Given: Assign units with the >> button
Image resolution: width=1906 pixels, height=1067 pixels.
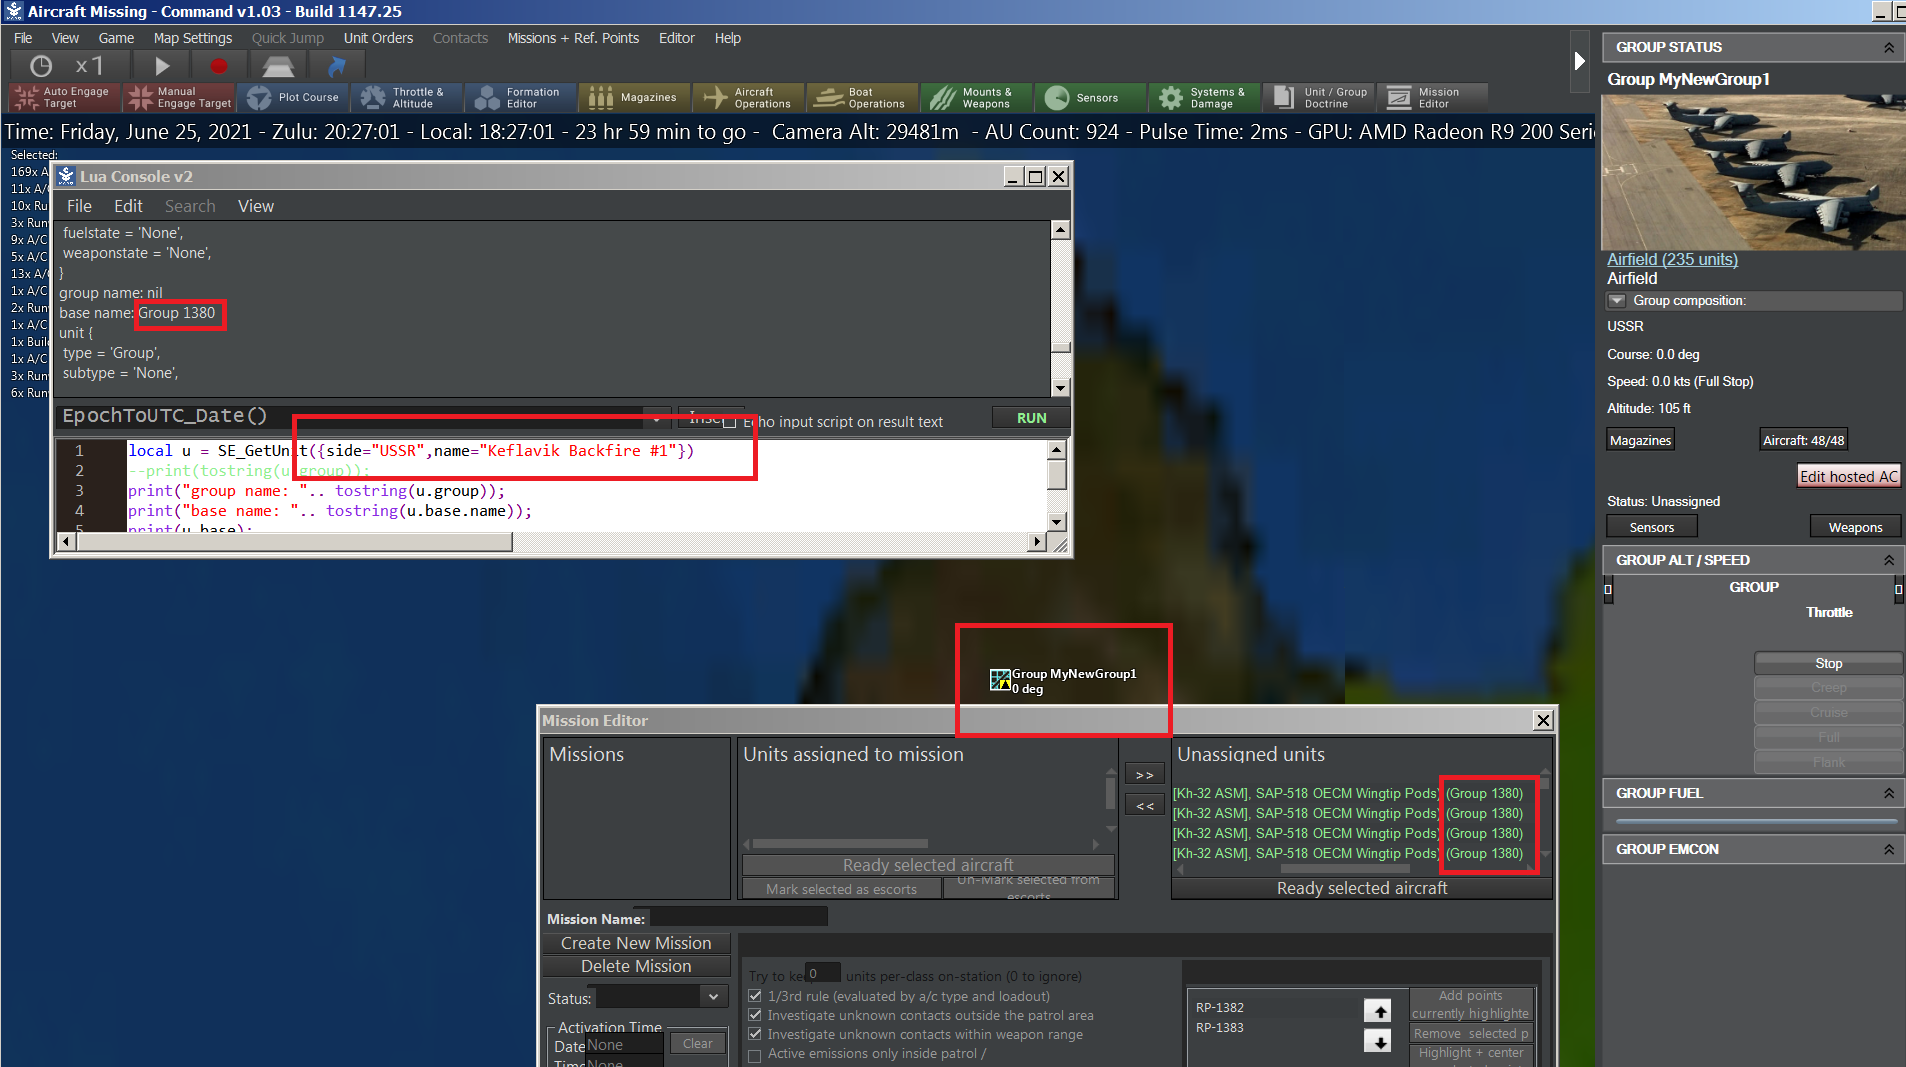Looking at the screenshot, I should (1144, 775).
